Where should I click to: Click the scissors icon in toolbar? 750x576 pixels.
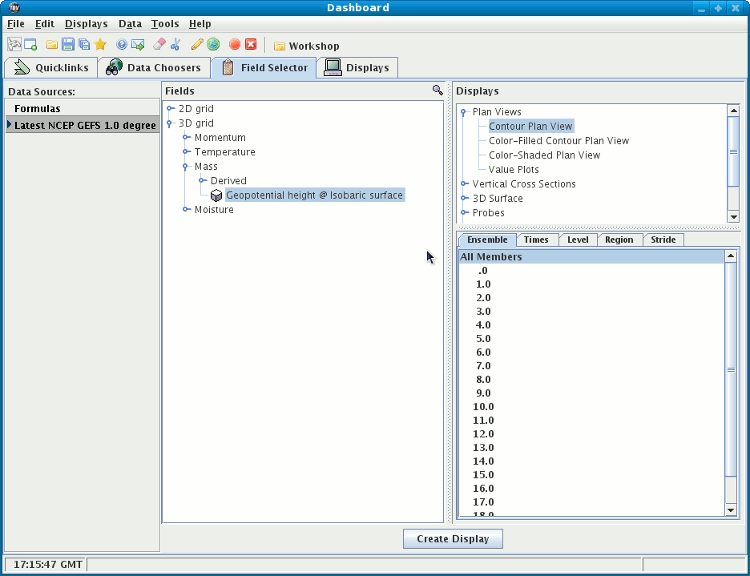[x=176, y=45]
